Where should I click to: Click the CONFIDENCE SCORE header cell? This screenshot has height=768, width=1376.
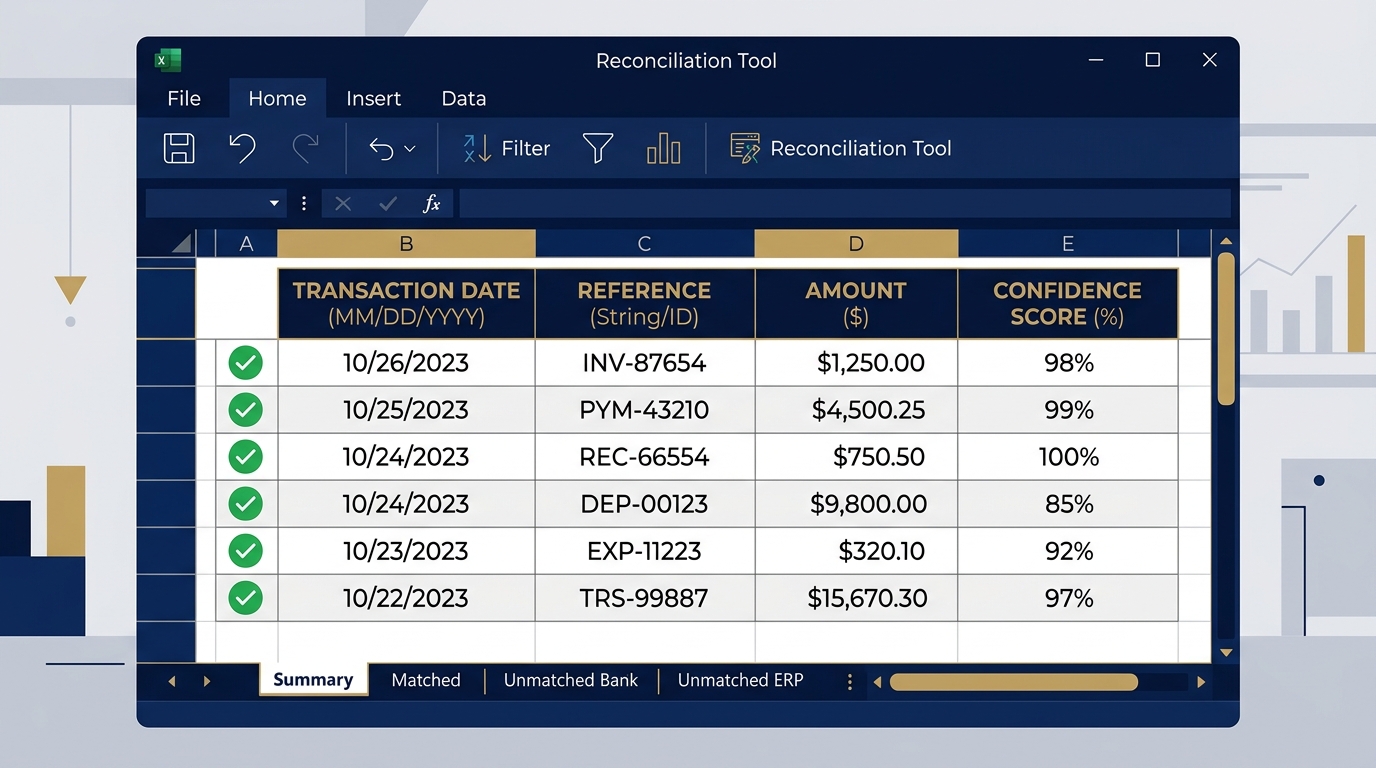[1068, 304]
